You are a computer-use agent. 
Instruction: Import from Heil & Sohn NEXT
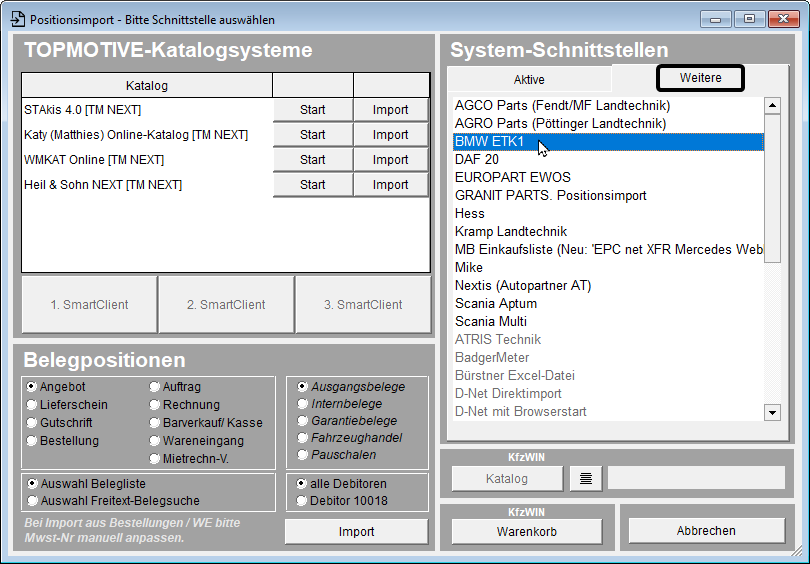tap(391, 184)
